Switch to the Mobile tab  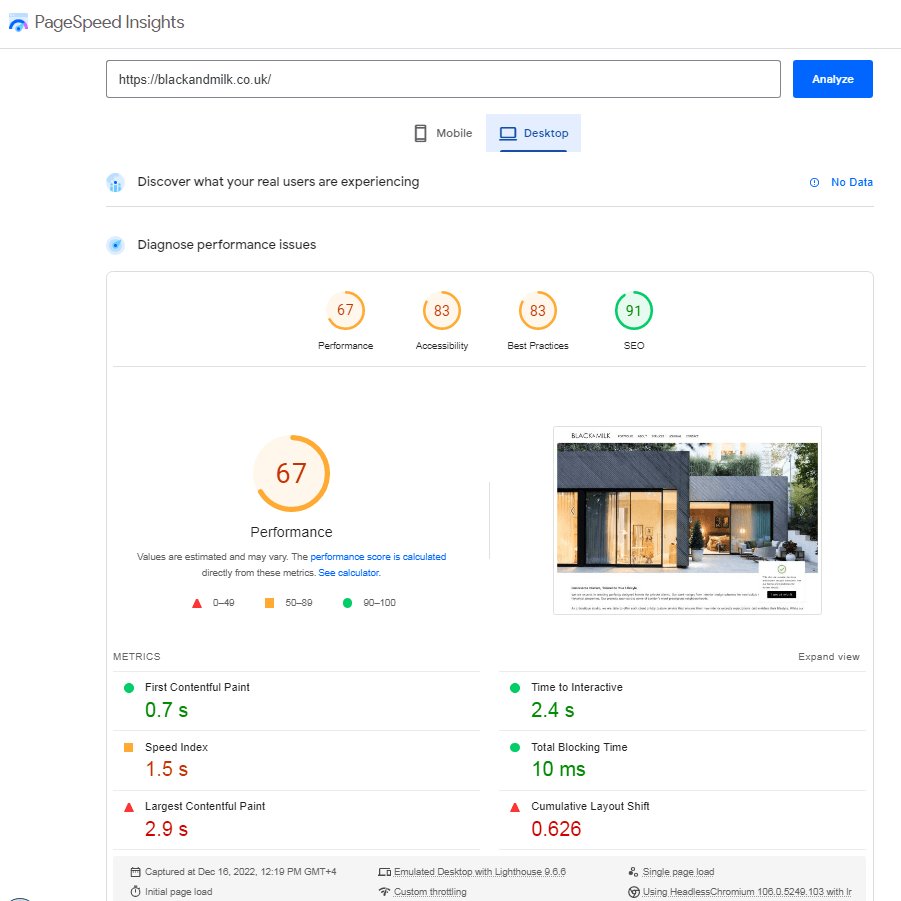[442, 133]
